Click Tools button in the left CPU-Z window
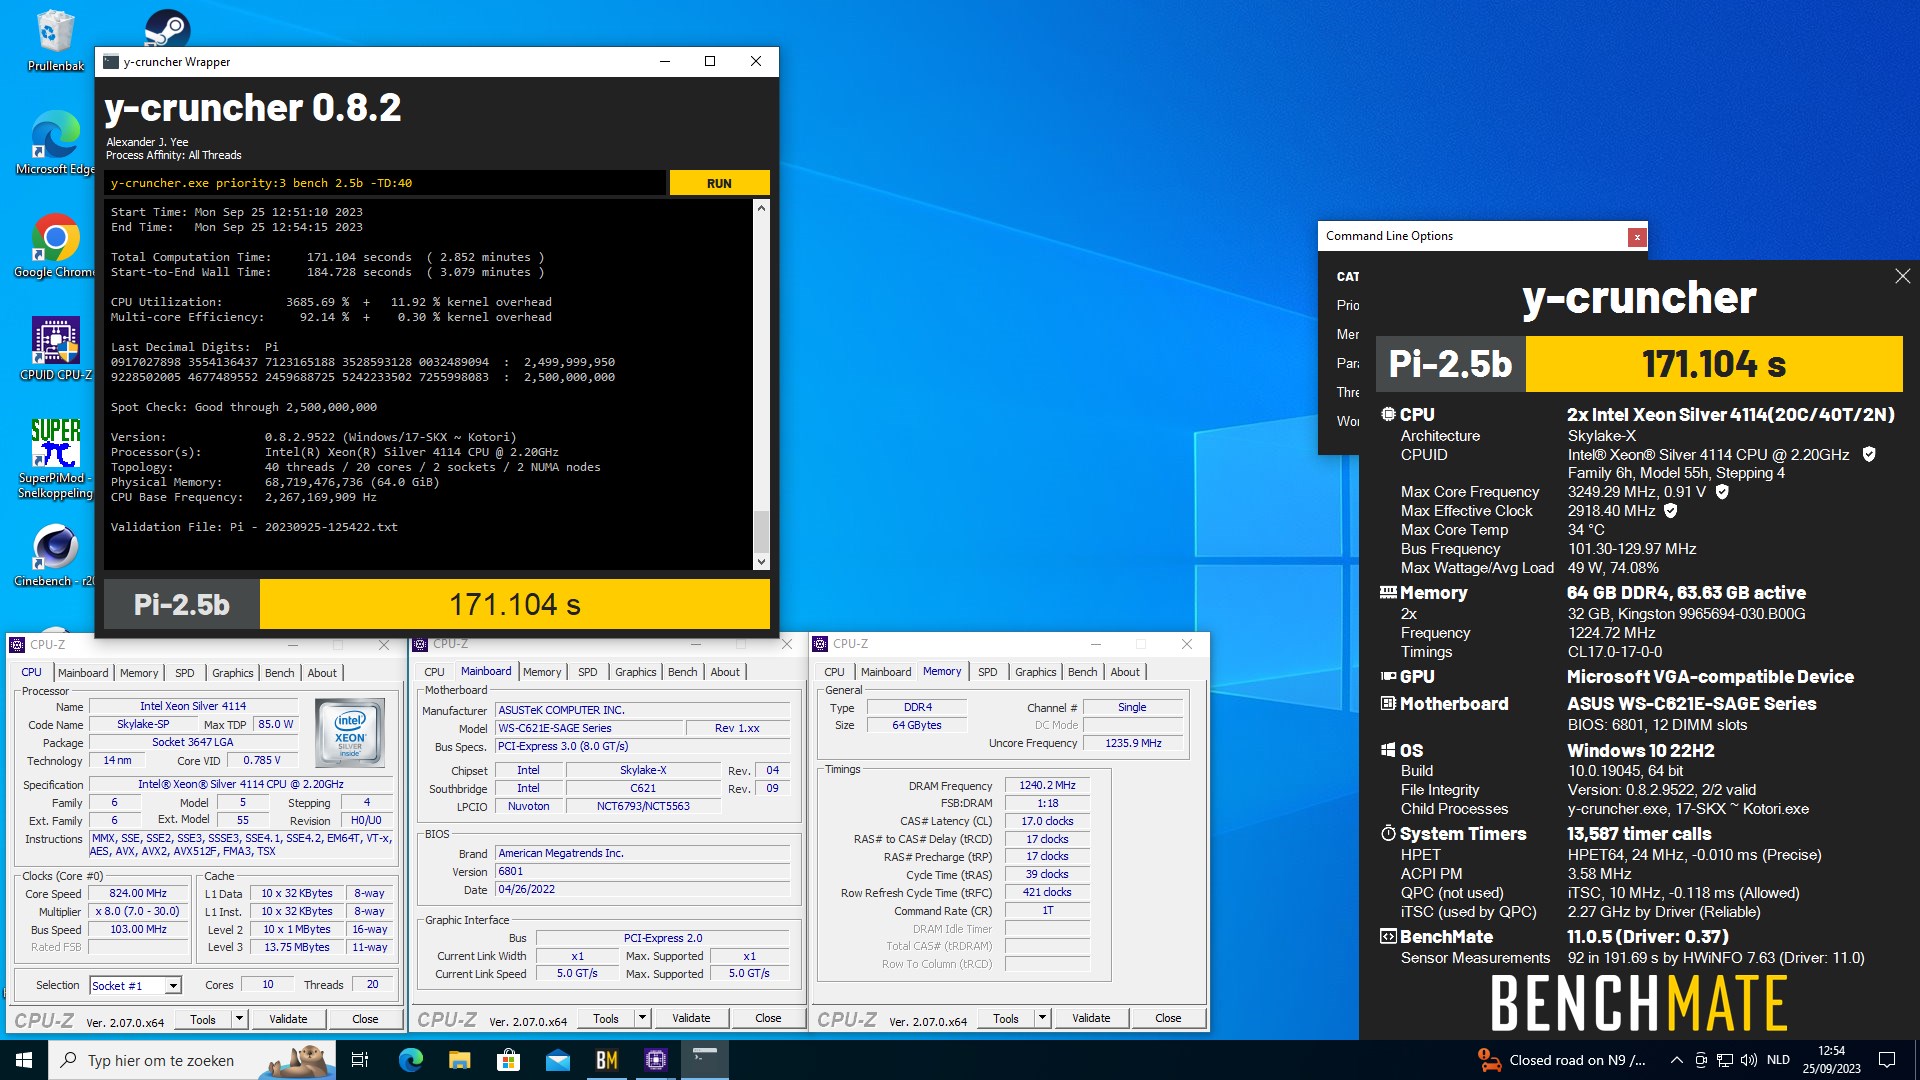The width and height of the screenshot is (1920, 1080). (203, 1019)
